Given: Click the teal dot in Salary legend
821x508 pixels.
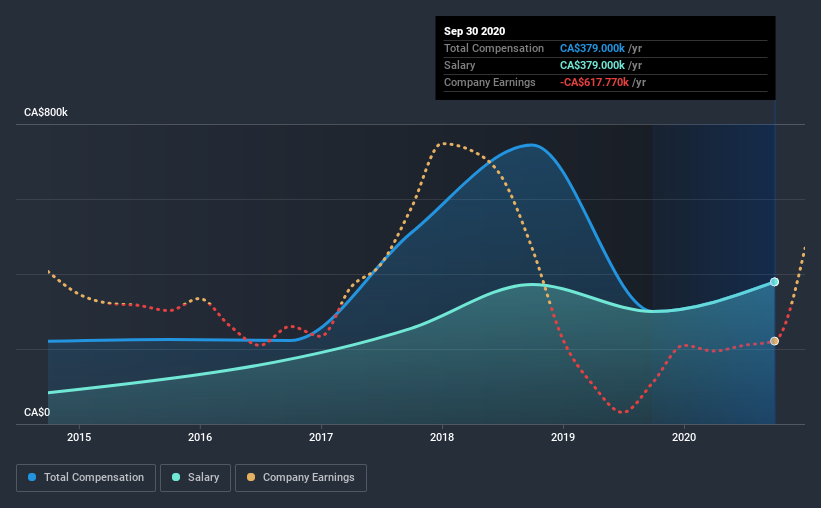Looking at the screenshot, I should pyautogui.click(x=176, y=477).
